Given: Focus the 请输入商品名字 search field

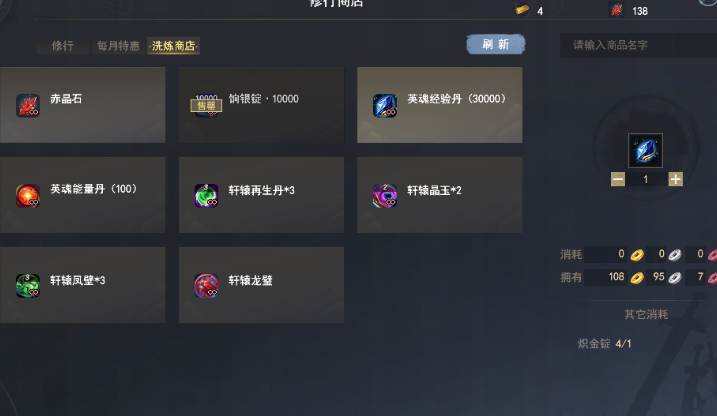Looking at the screenshot, I should (638, 45).
